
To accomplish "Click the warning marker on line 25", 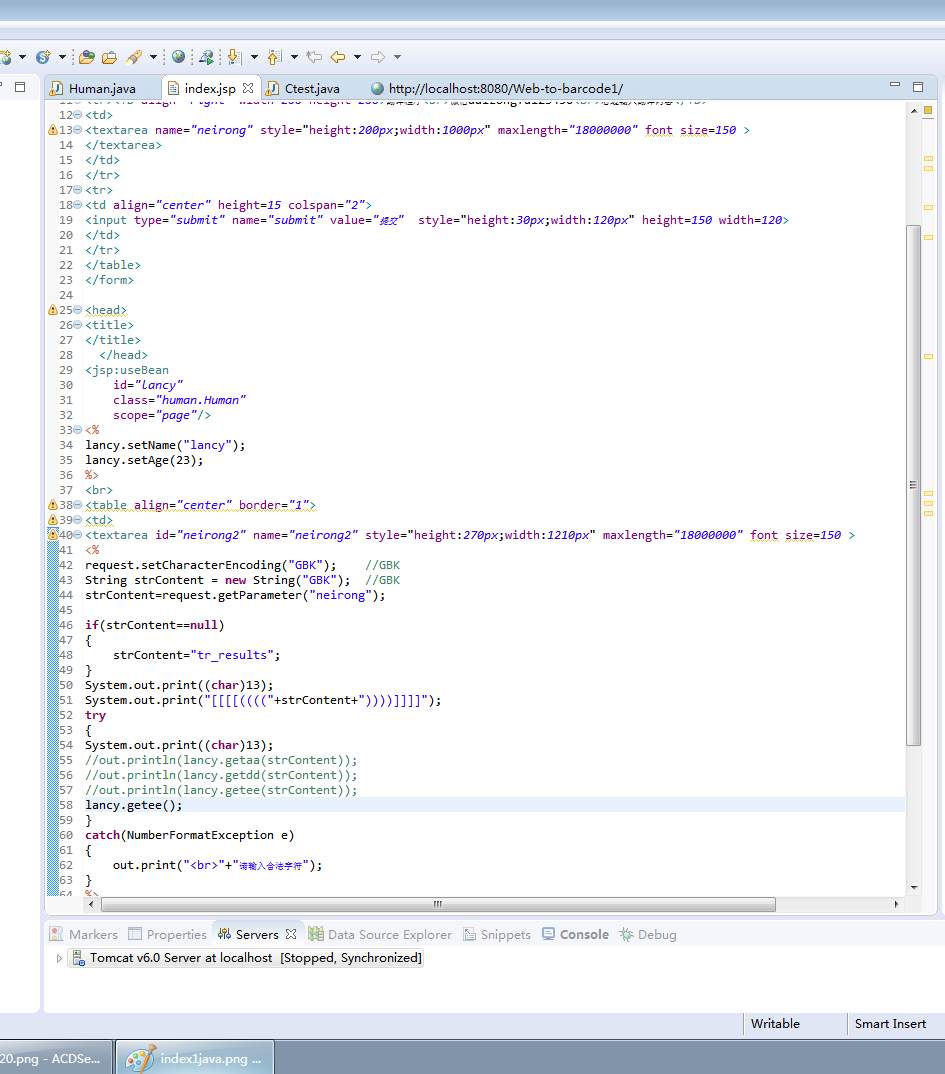I will click(x=53, y=310).
